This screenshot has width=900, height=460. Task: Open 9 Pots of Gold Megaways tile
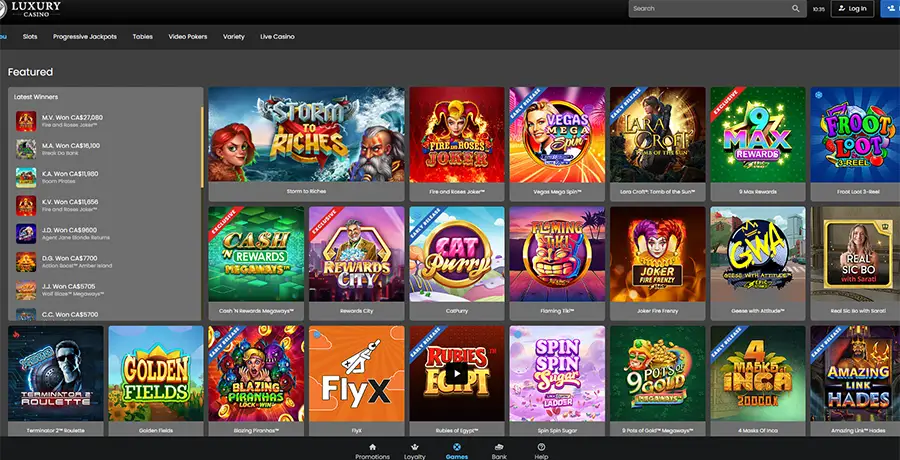[658, 373]
